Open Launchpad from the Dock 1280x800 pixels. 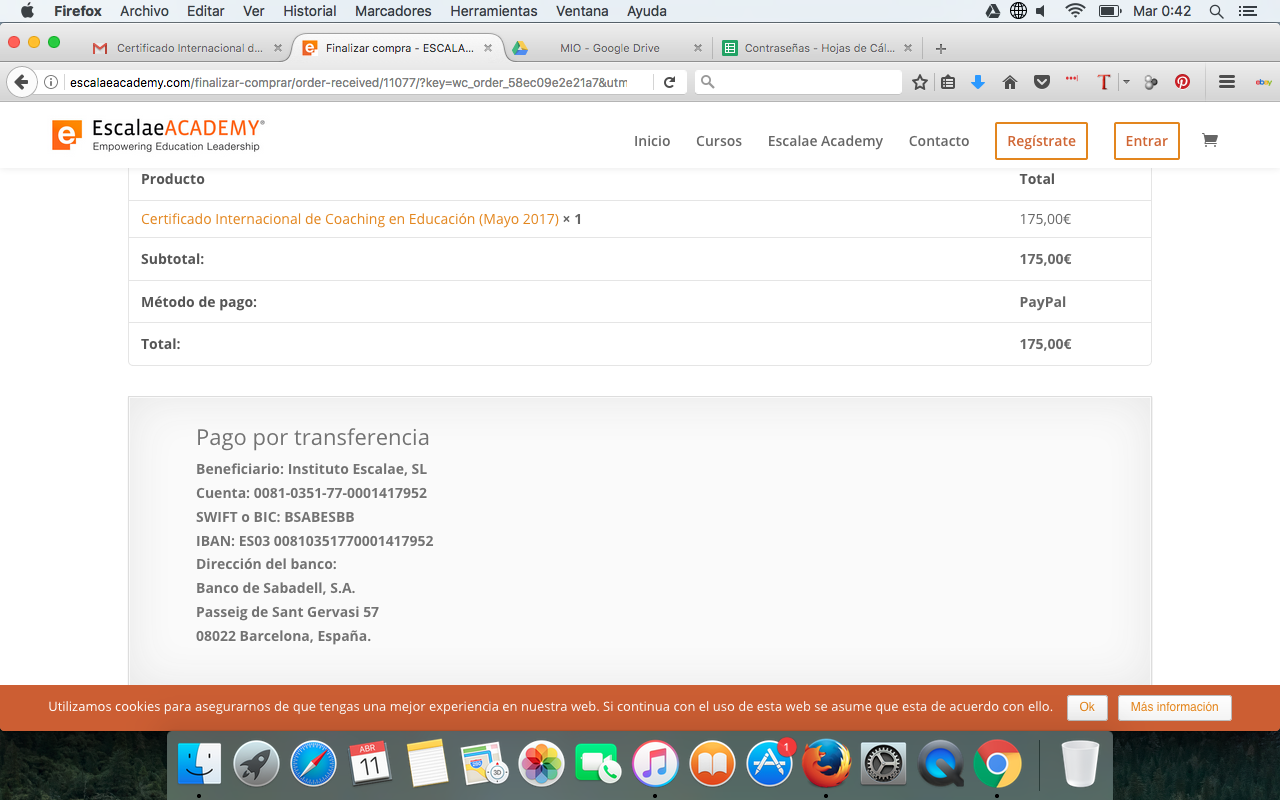256,764
